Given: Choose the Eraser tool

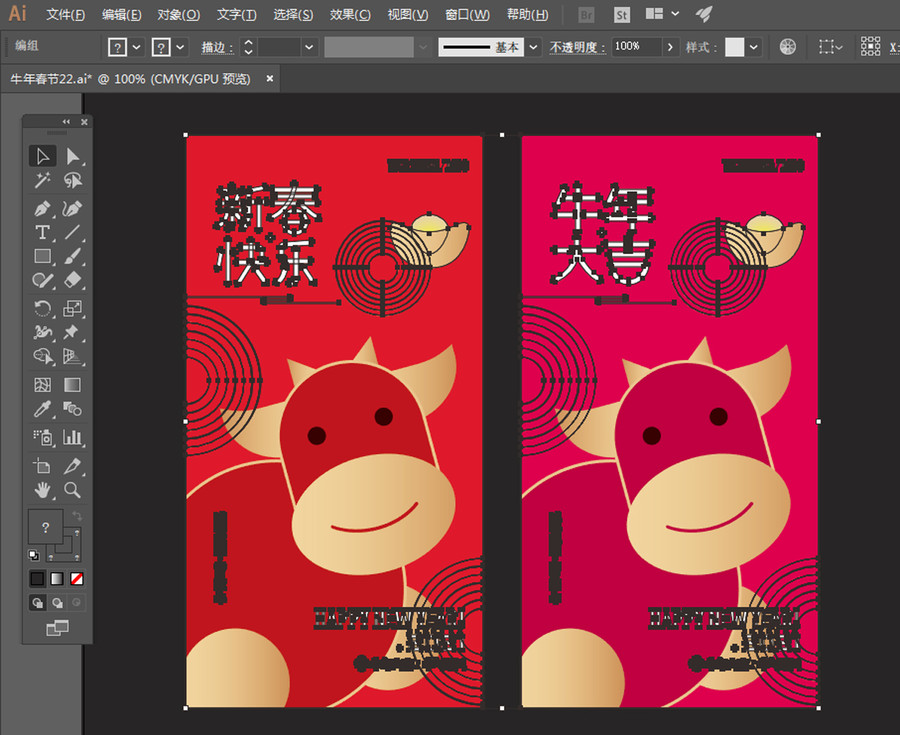Looking at the screenshot, I should (72, 280).
